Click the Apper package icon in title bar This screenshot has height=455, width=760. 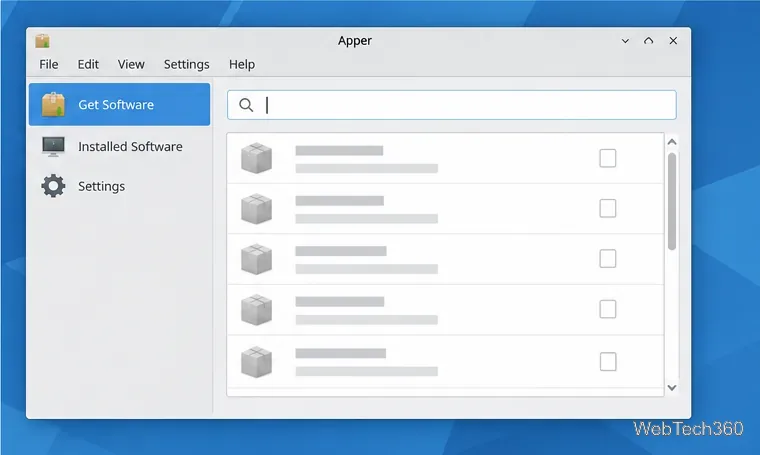click(43, 41)
